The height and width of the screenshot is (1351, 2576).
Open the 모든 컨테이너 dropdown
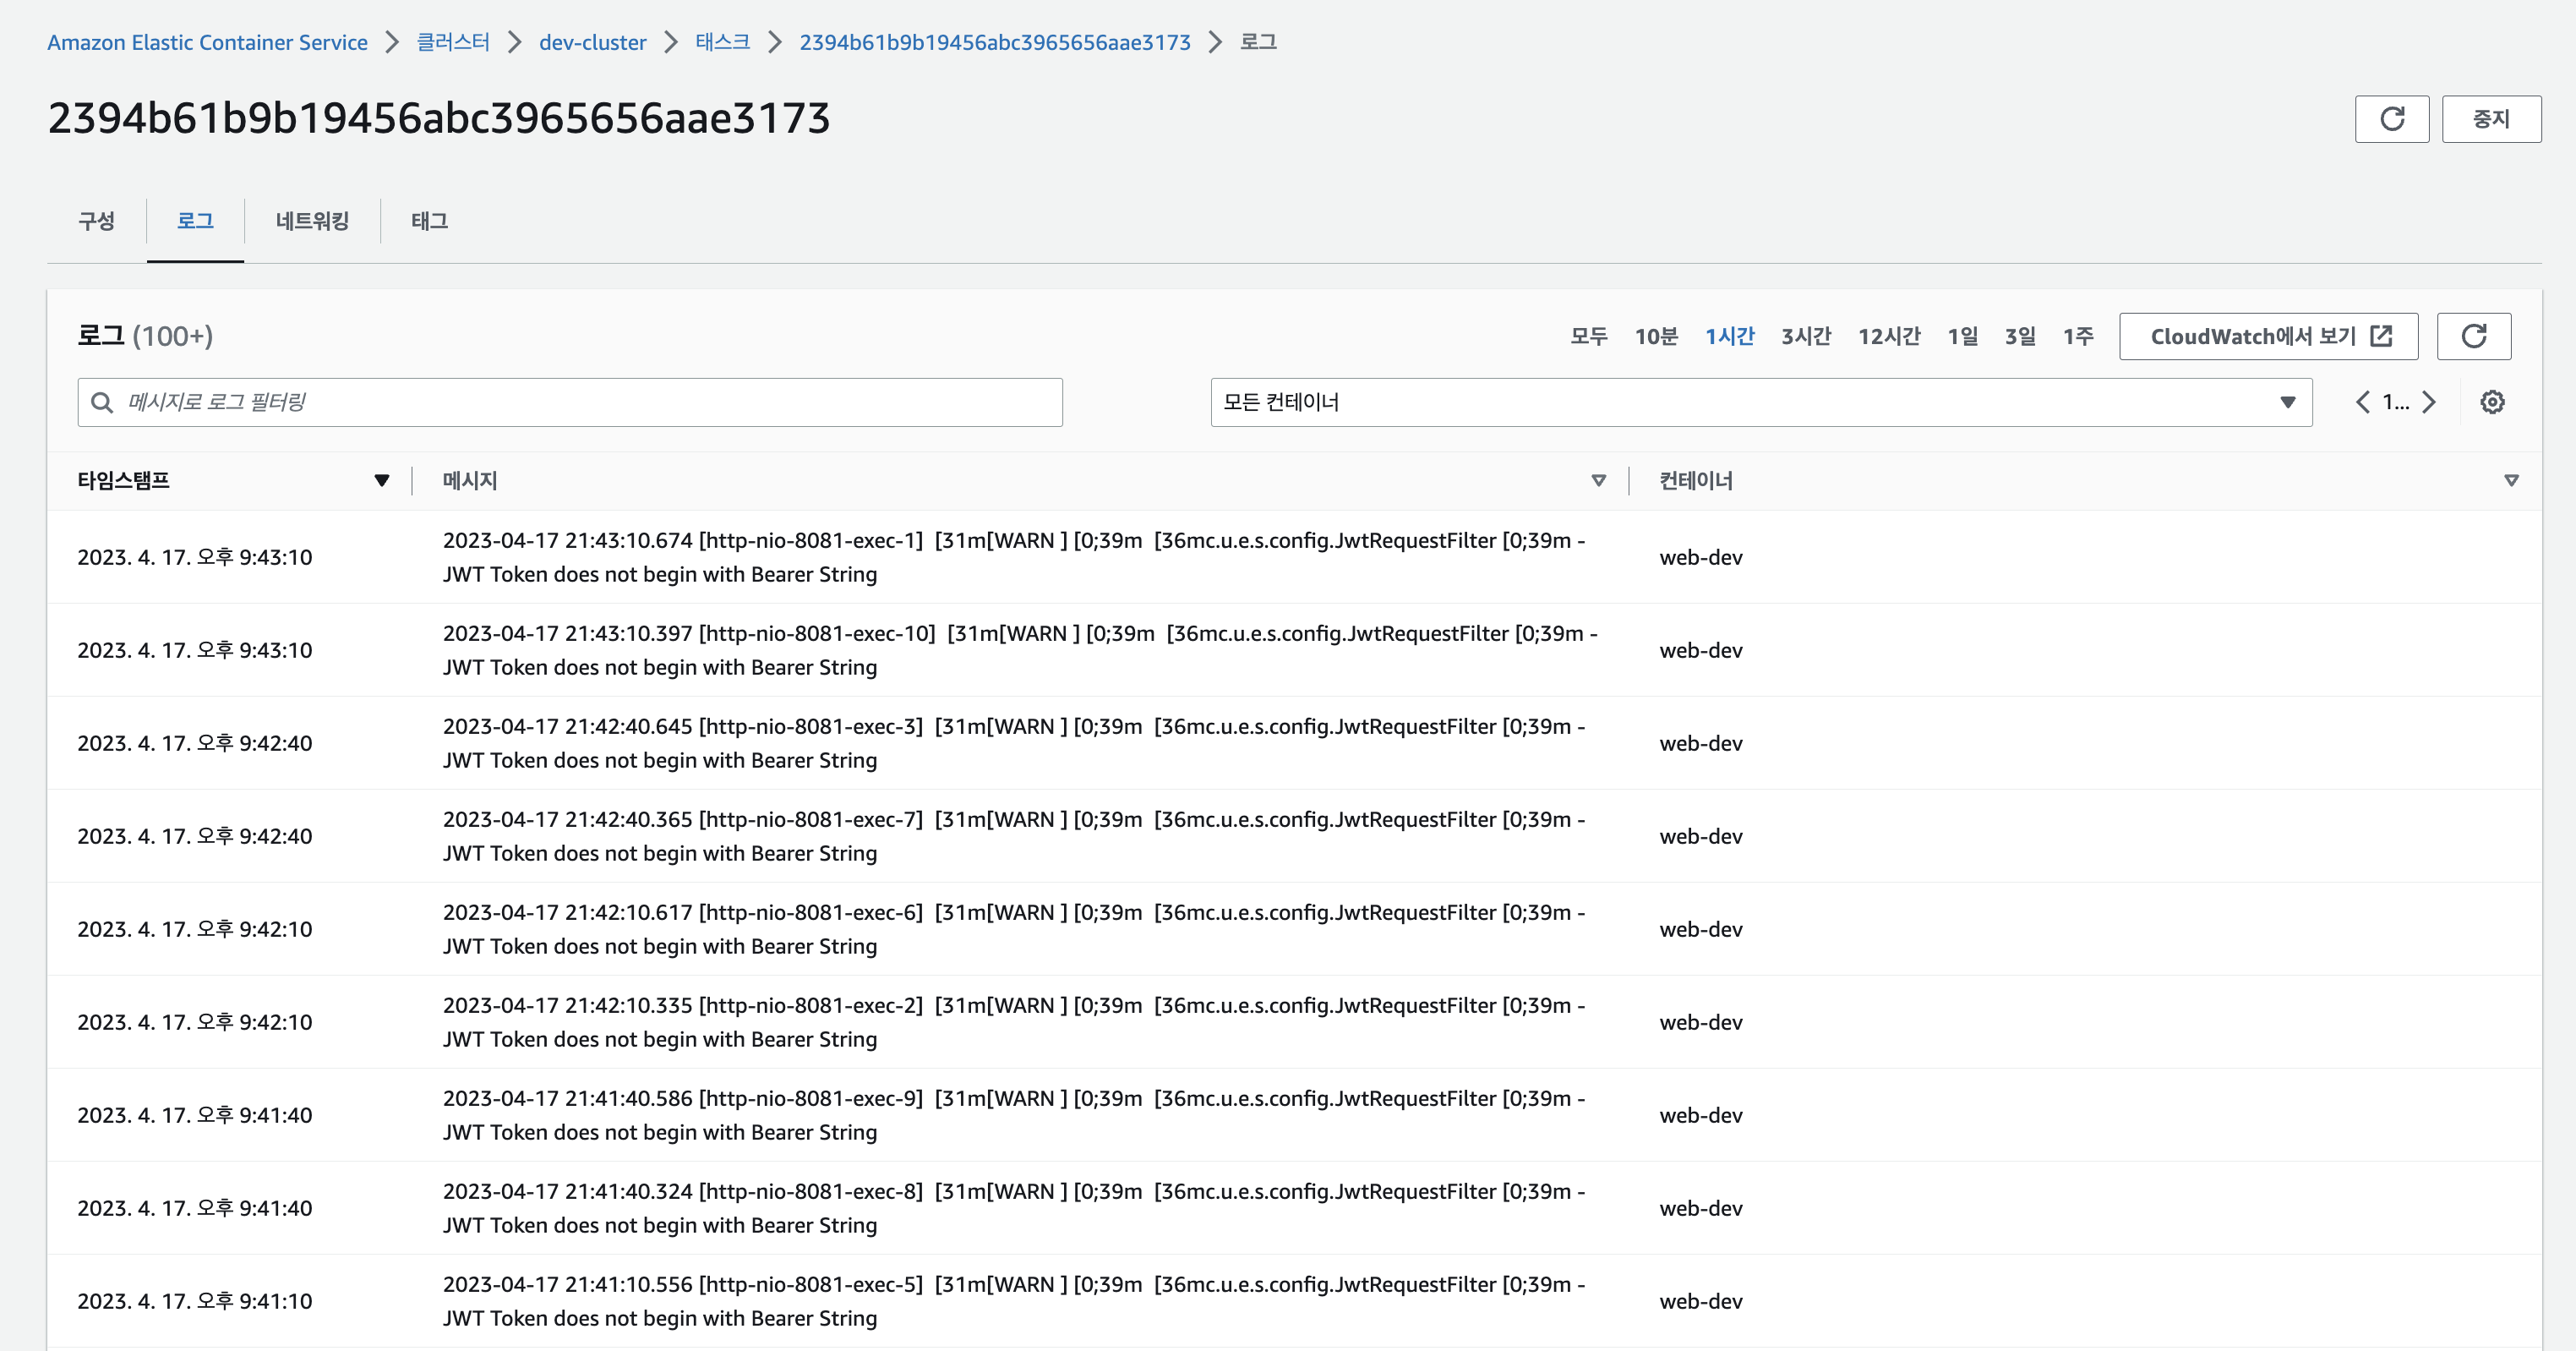[x=1760, y=402]
